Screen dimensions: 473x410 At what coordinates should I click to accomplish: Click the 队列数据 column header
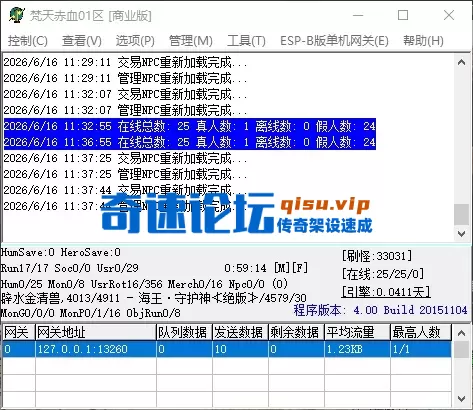click(184, 332)
